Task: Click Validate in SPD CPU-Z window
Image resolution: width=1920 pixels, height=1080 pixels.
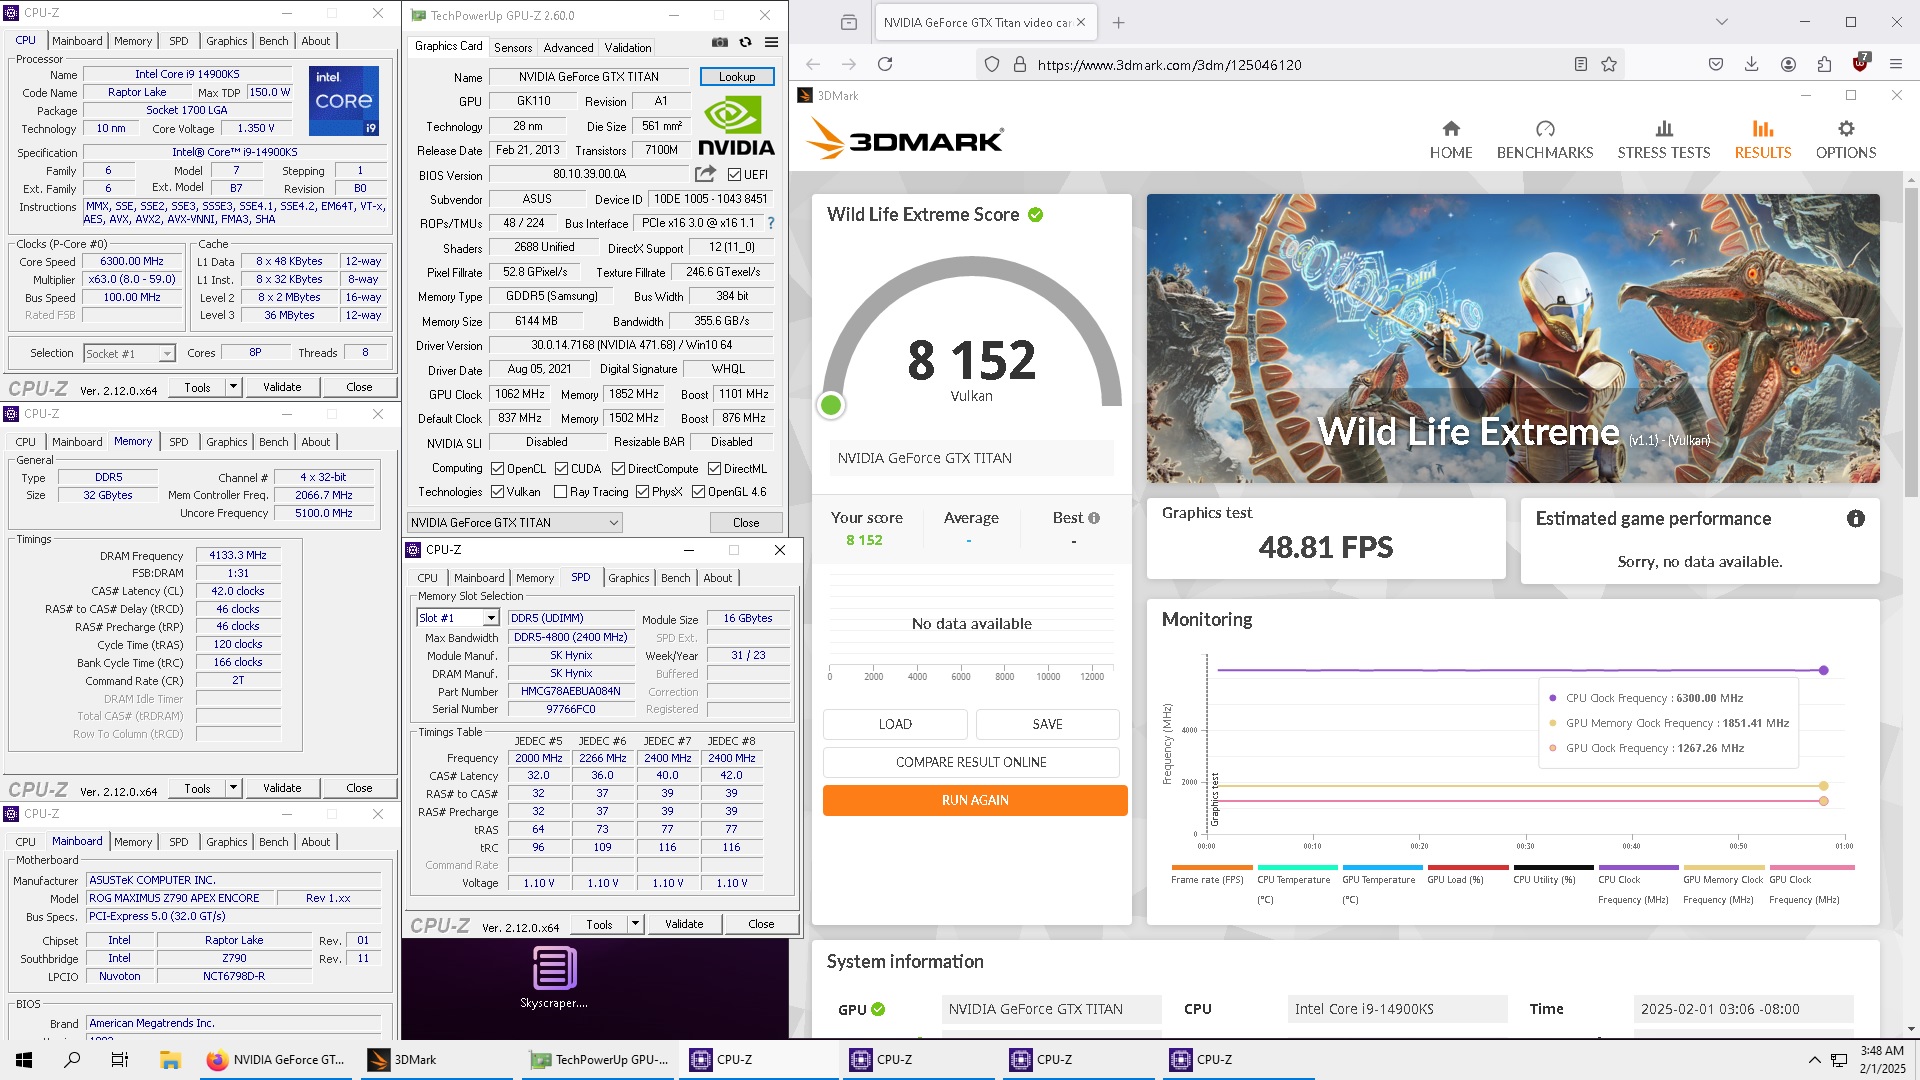Action: pos(684,924)
